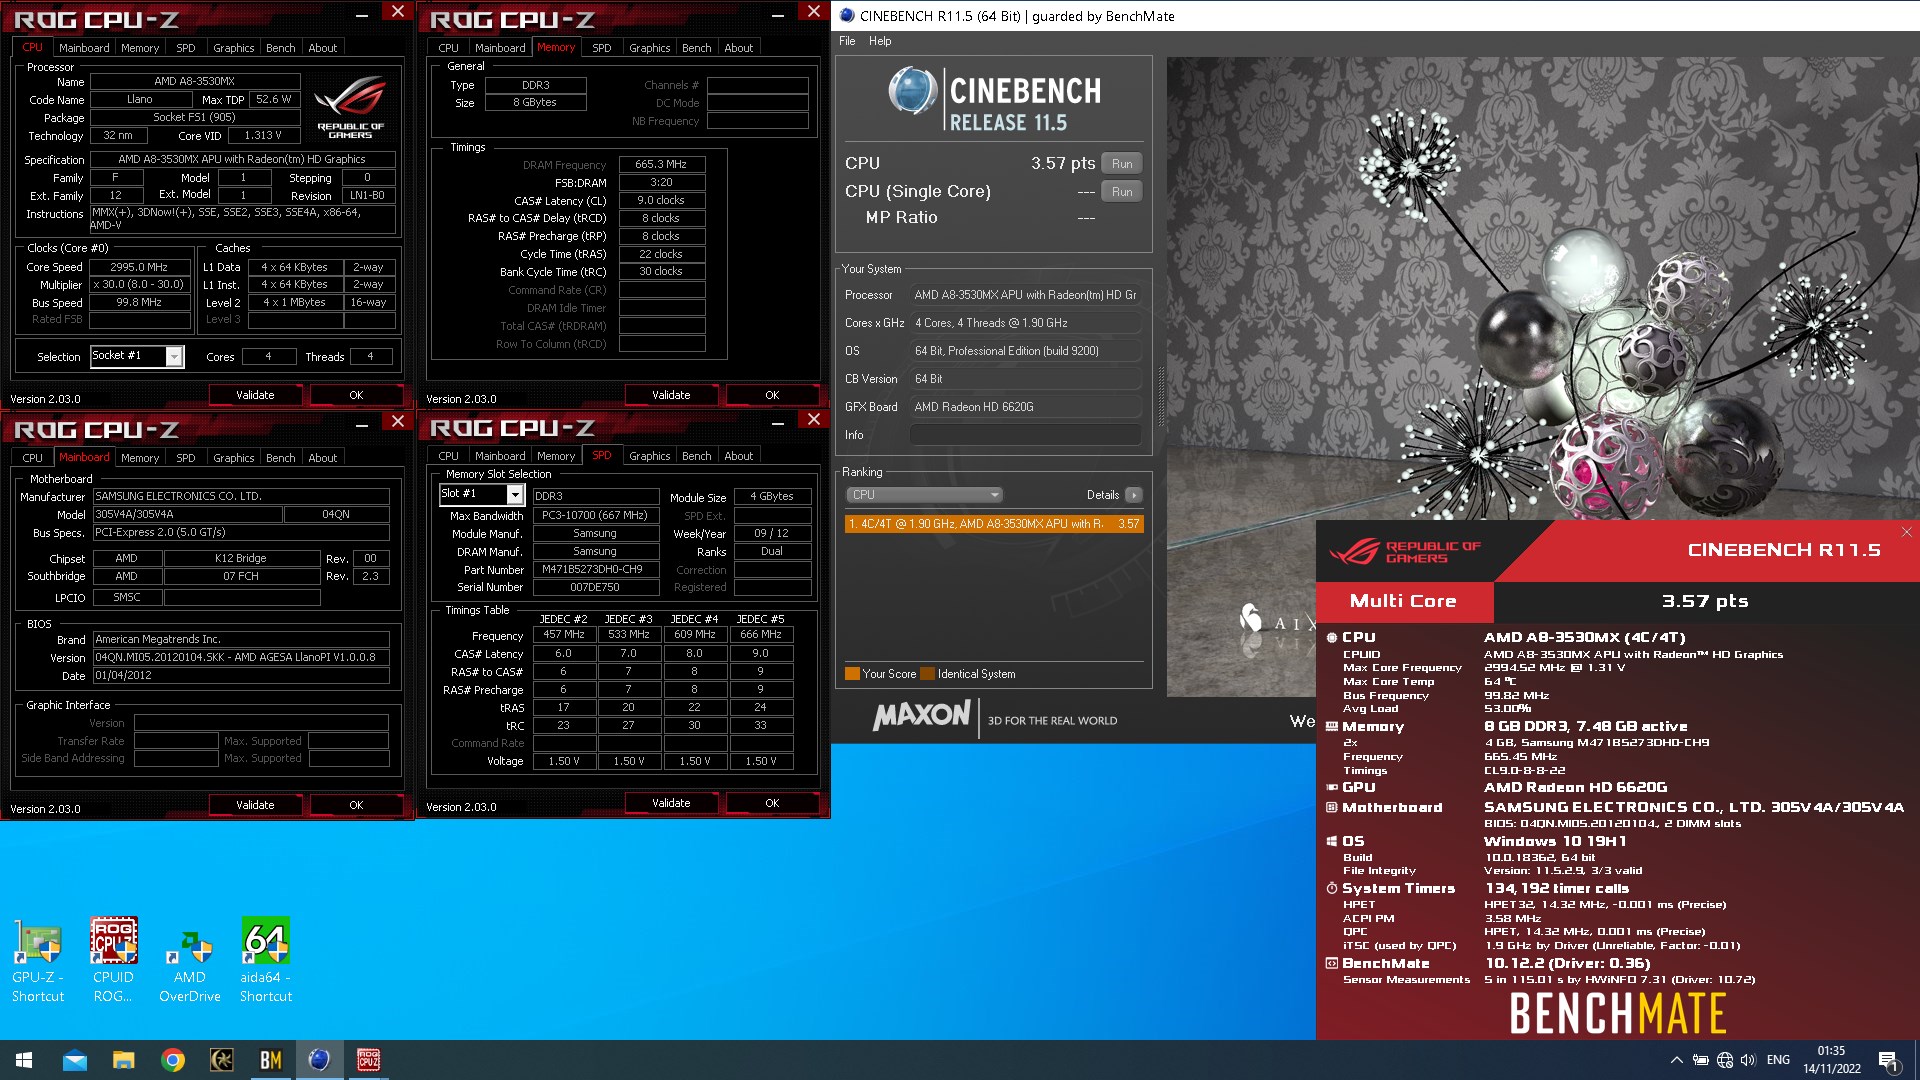The width and height of the screenshot is (1920, 1080).
Task: Click the Info text field in Cinebench
Action: pos(1025,435)
